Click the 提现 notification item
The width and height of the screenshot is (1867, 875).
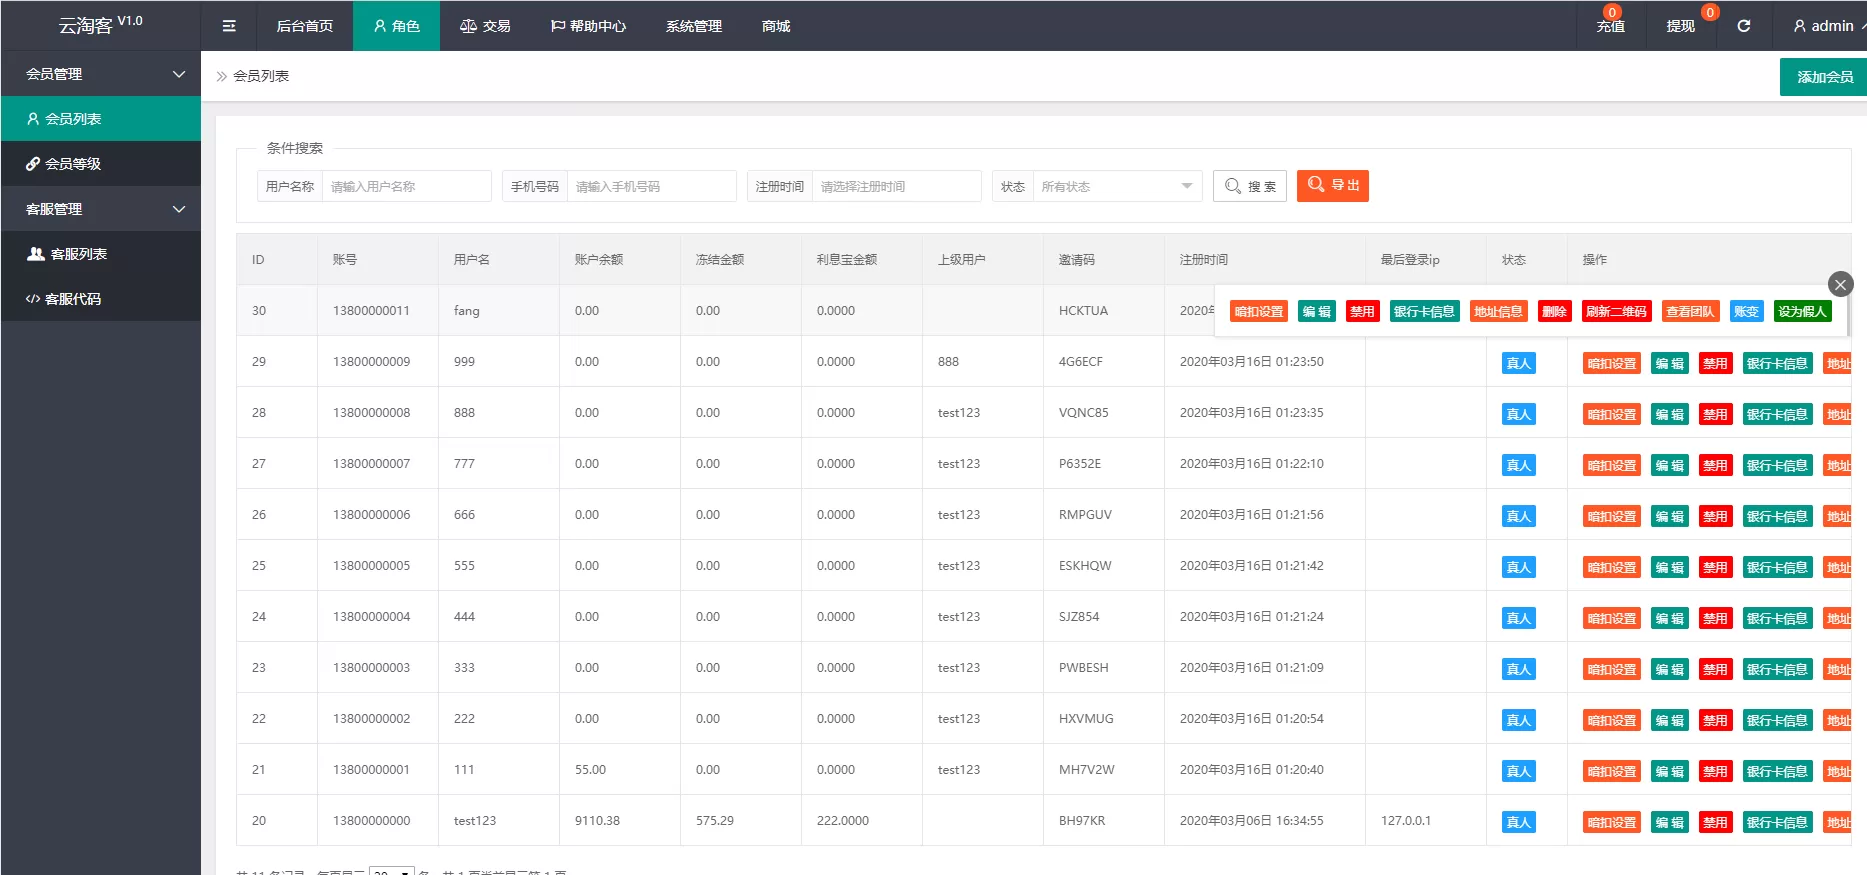click(1680, 26)
